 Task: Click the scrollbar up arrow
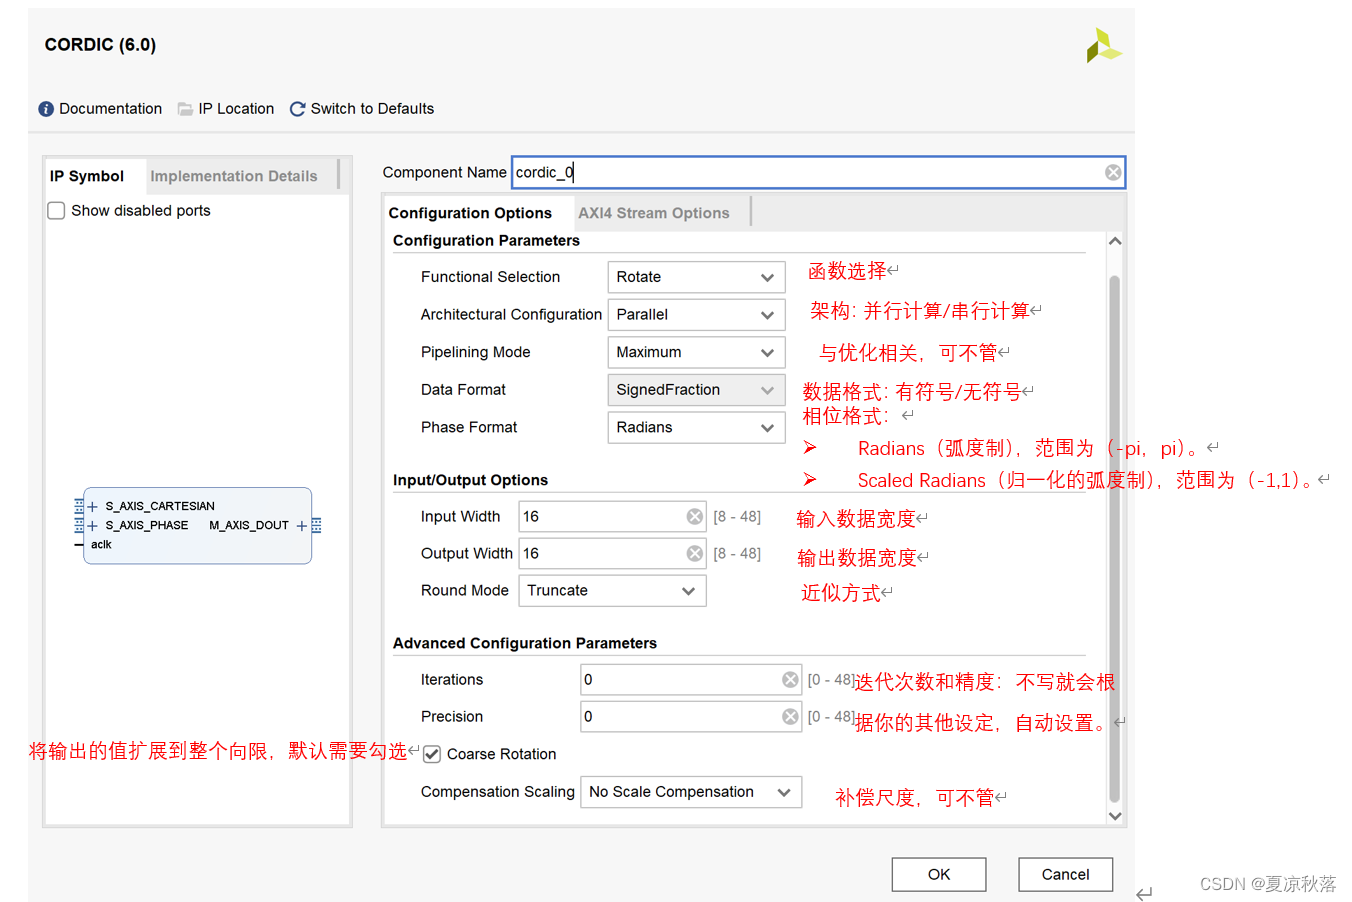coord(1115,241)
